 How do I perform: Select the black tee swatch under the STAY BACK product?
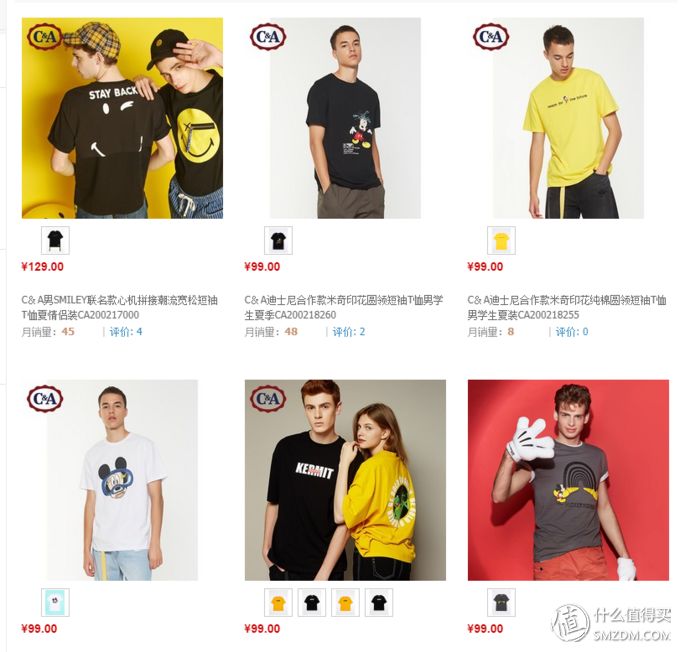56,240
